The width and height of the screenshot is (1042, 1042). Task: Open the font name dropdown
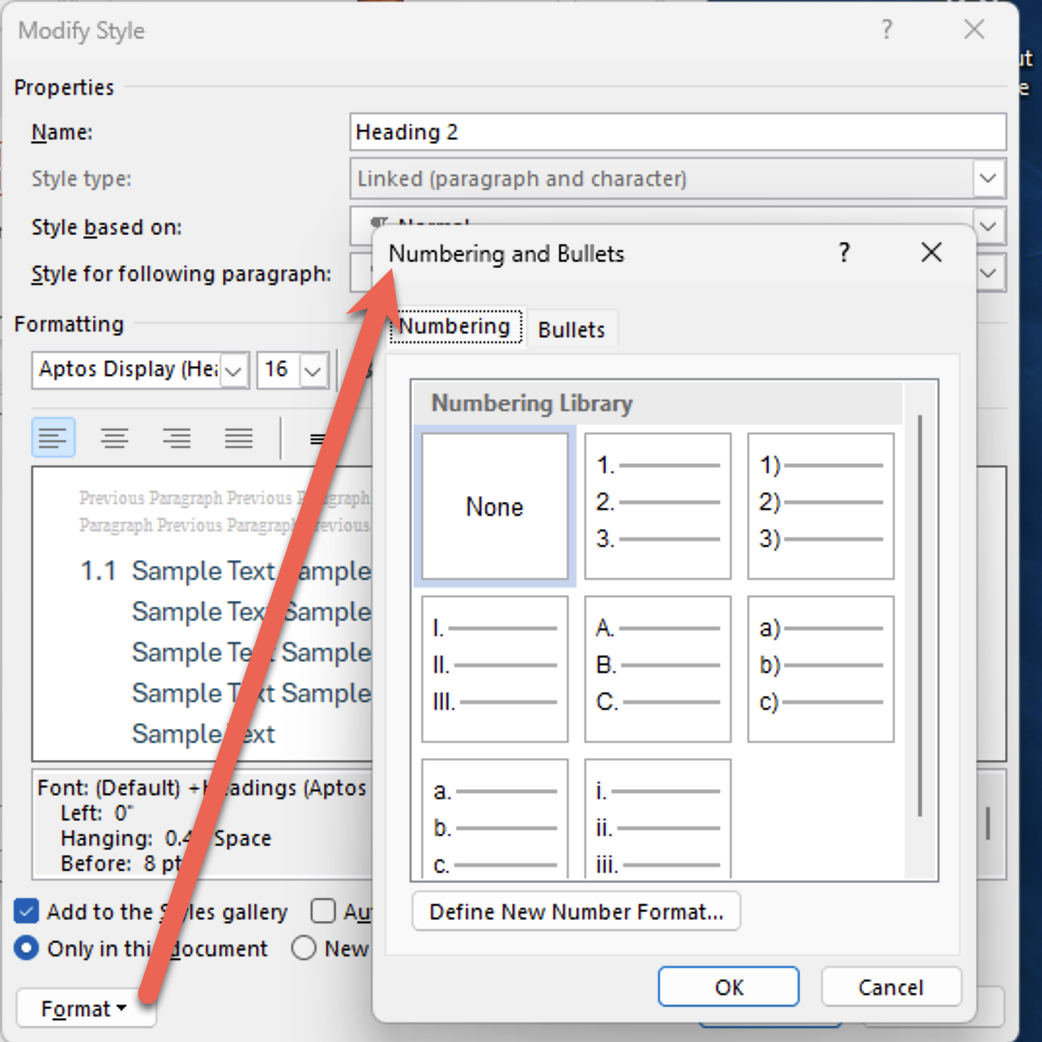233,371
